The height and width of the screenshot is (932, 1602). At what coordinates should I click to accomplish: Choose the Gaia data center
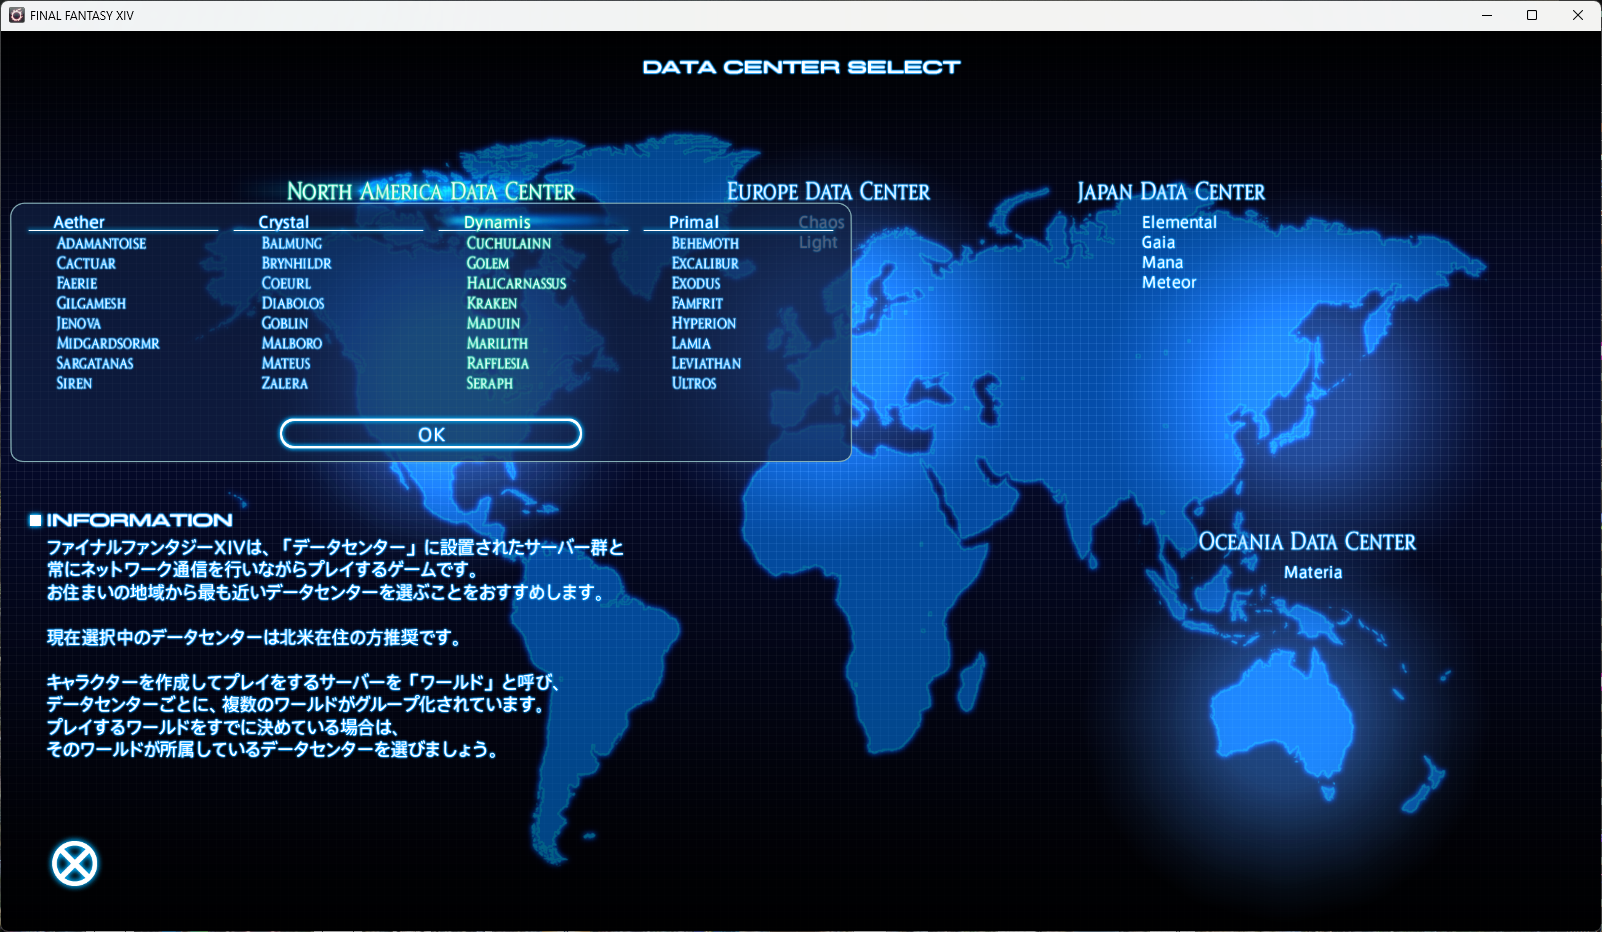(1158, 242)
